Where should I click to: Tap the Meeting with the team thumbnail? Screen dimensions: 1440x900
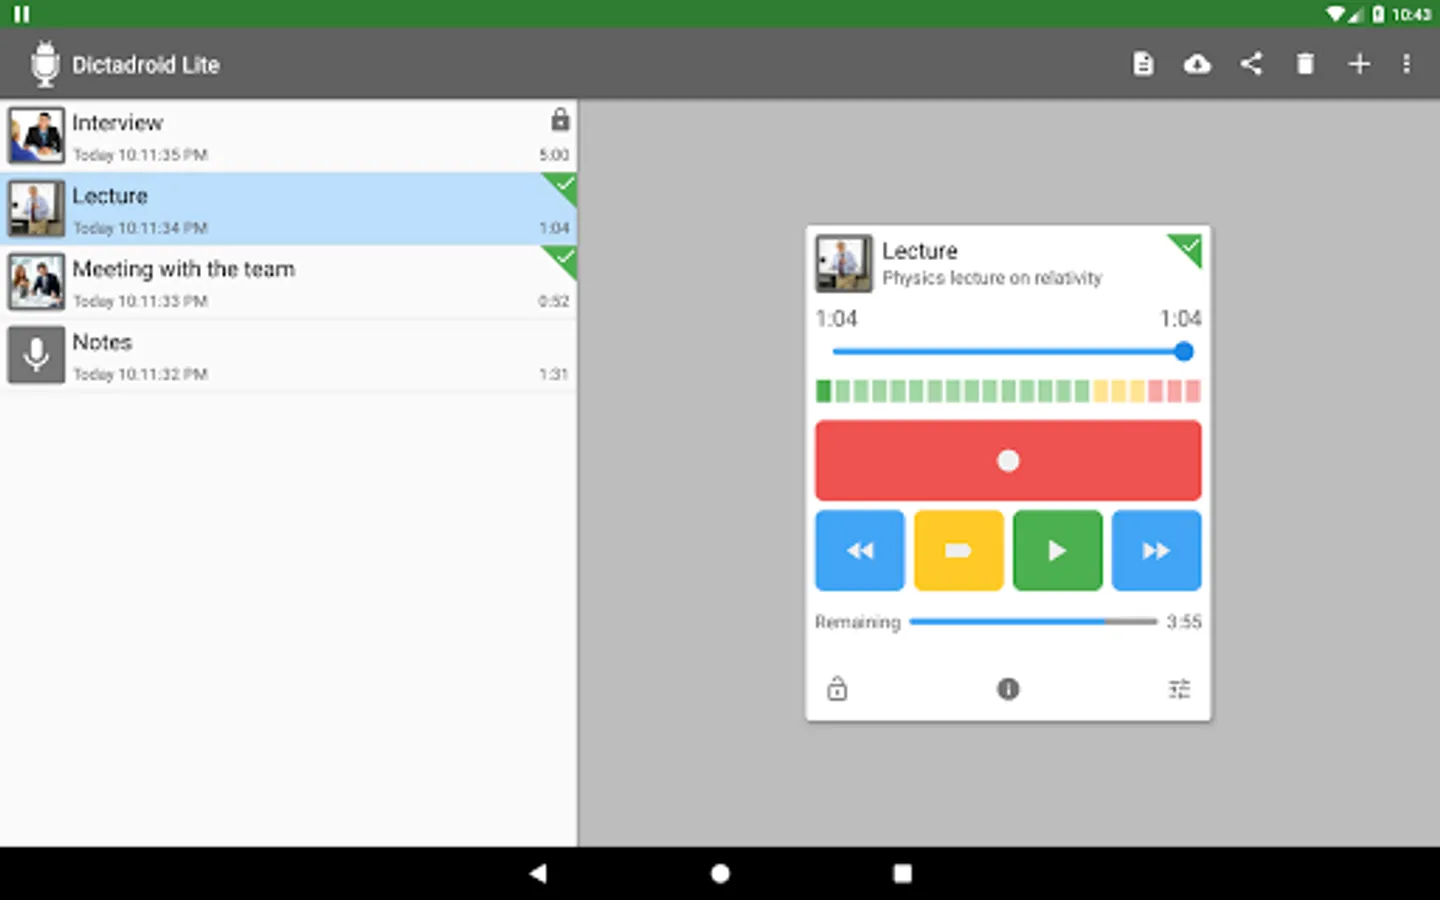coord(36,282)
